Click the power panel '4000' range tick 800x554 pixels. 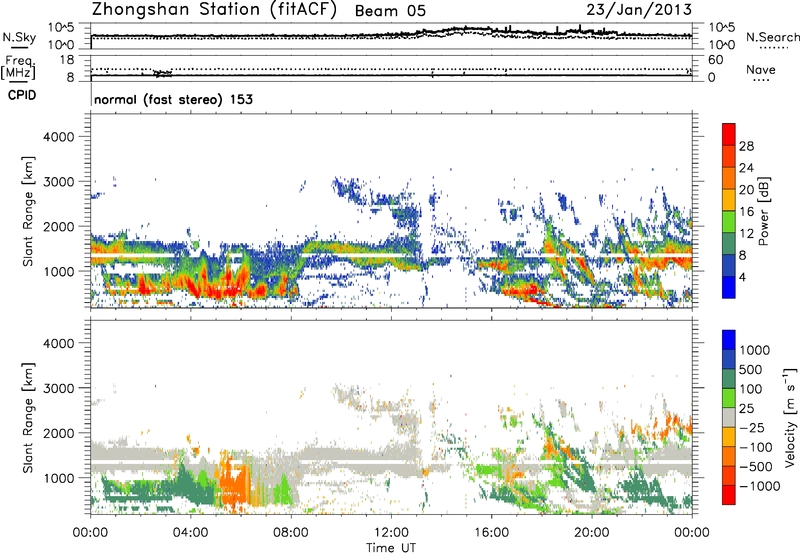tap(58, 137)
